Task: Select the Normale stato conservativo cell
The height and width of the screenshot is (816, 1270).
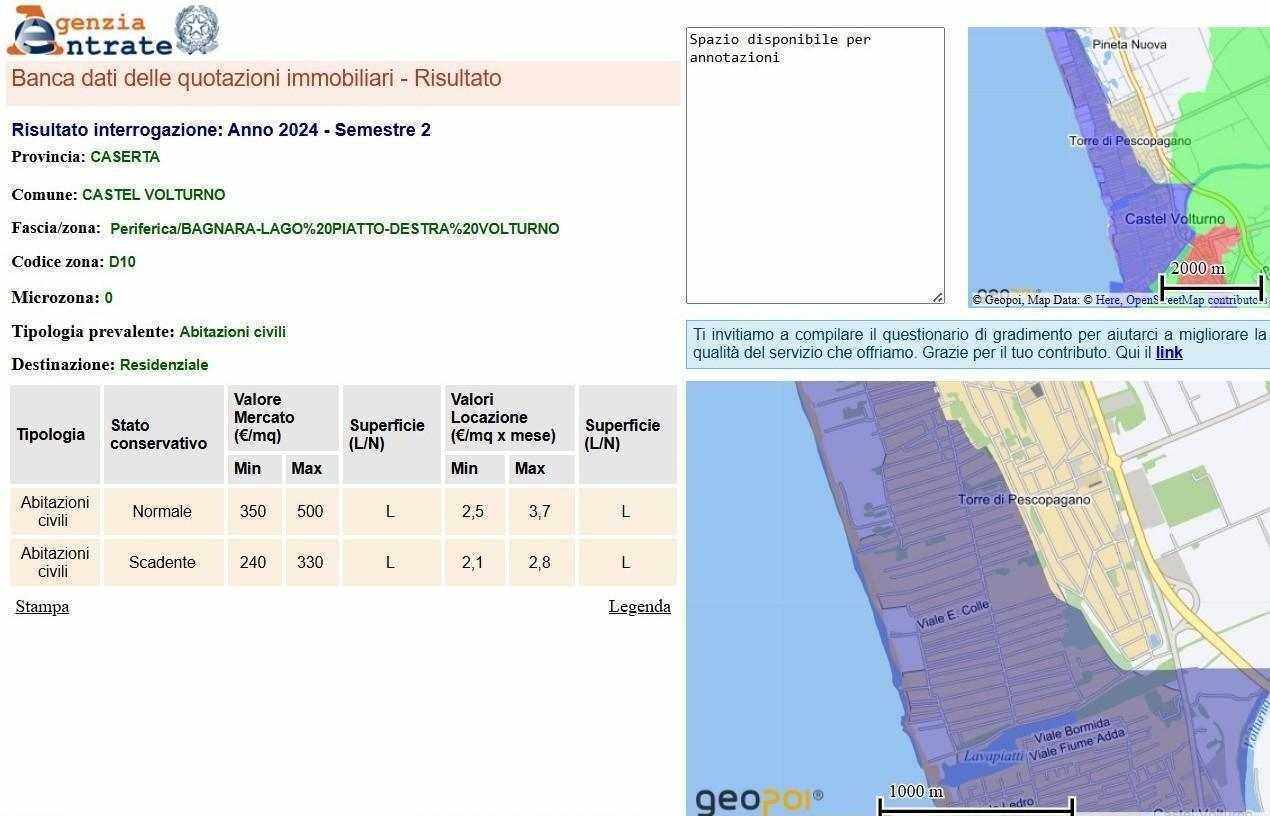Action: click(x=162, y=511)
